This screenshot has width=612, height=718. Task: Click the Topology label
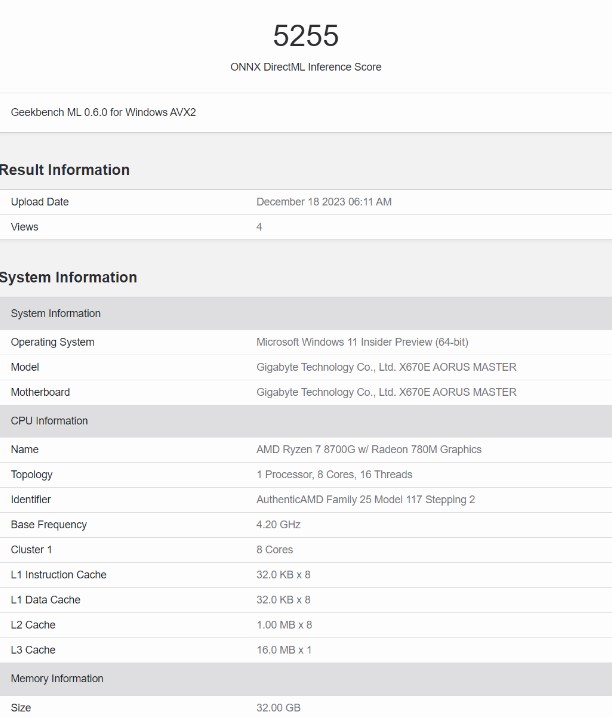tap(32, 474)
